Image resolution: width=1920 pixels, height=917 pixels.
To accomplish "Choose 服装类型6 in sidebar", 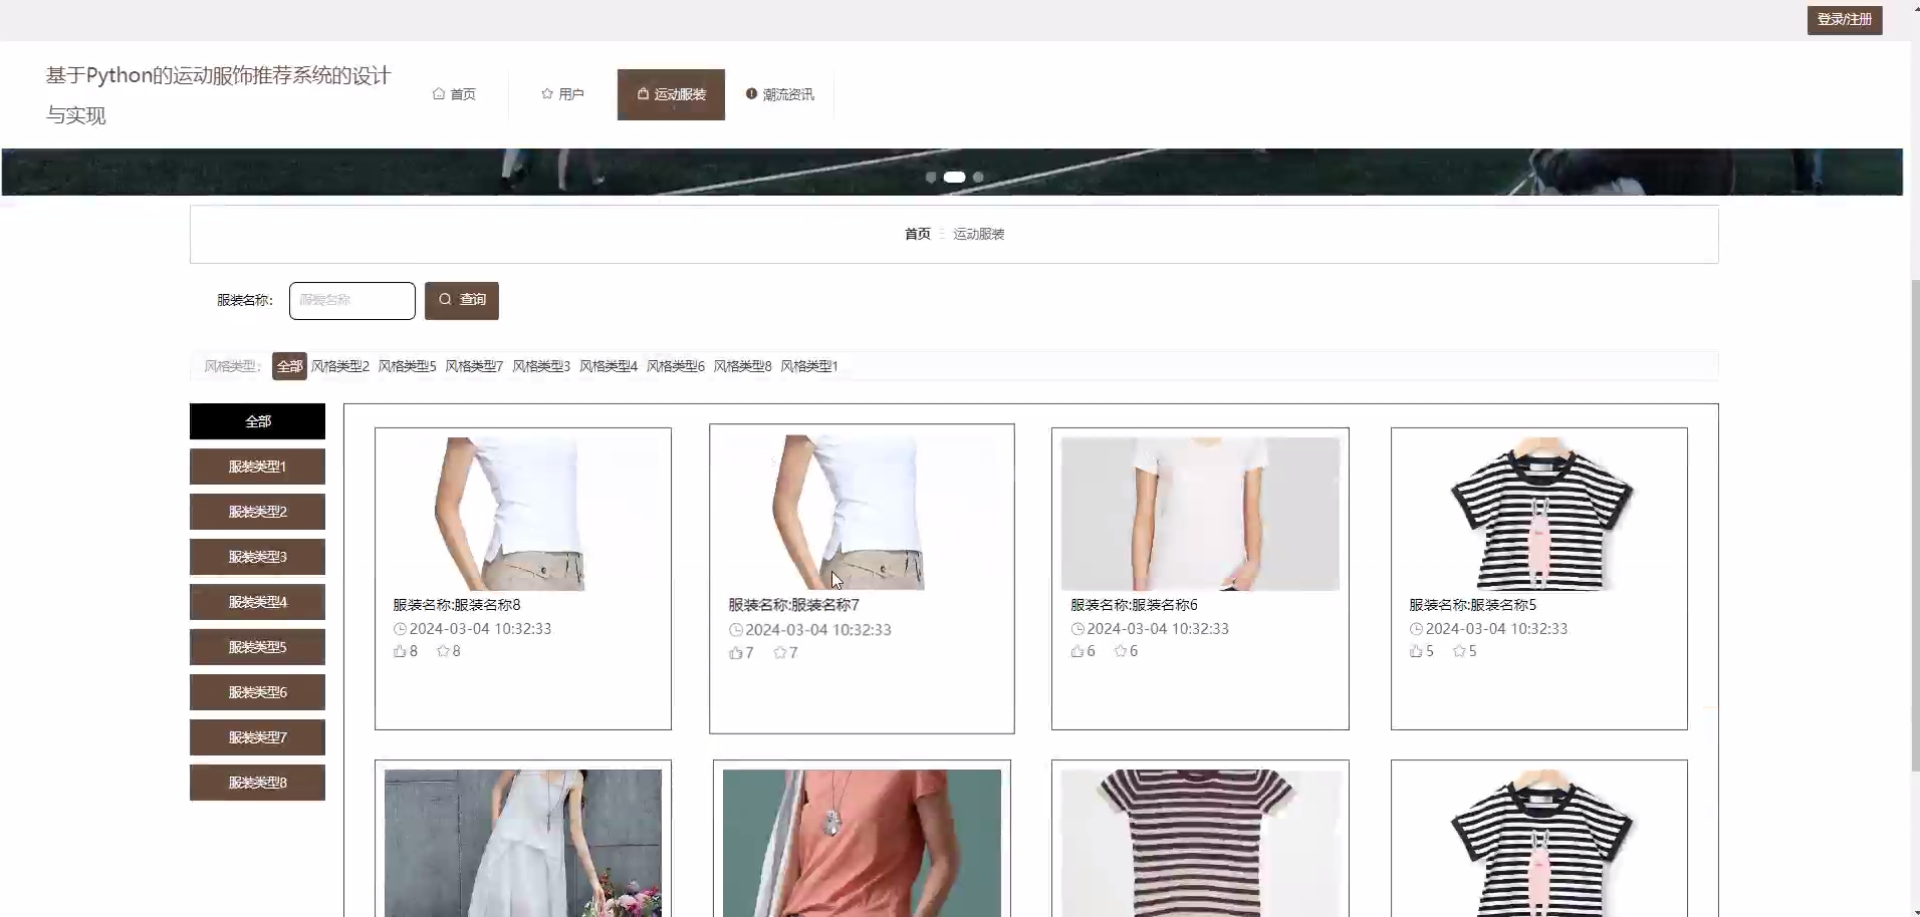I will [x=257, y=692].
